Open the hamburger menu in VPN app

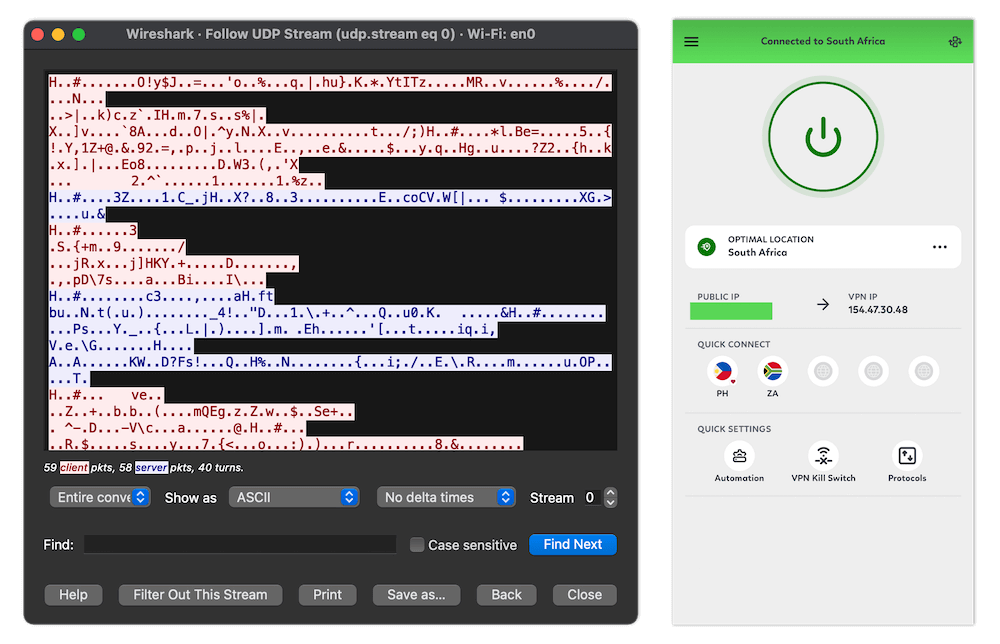pos(691,41)
